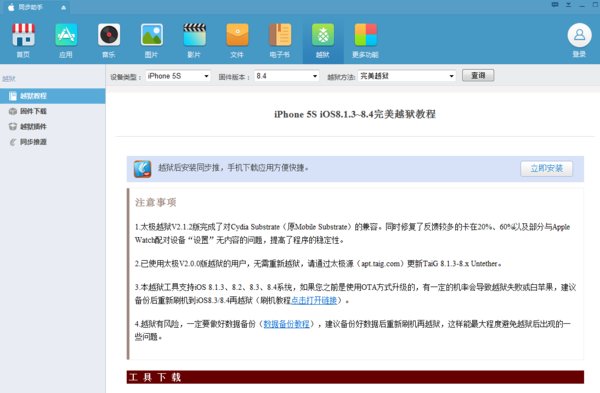Screen dimensions: 600x393
Task: Click the up-arrow icon beside 同步助手
Action: pyautogui.click(x=63, y=7)
